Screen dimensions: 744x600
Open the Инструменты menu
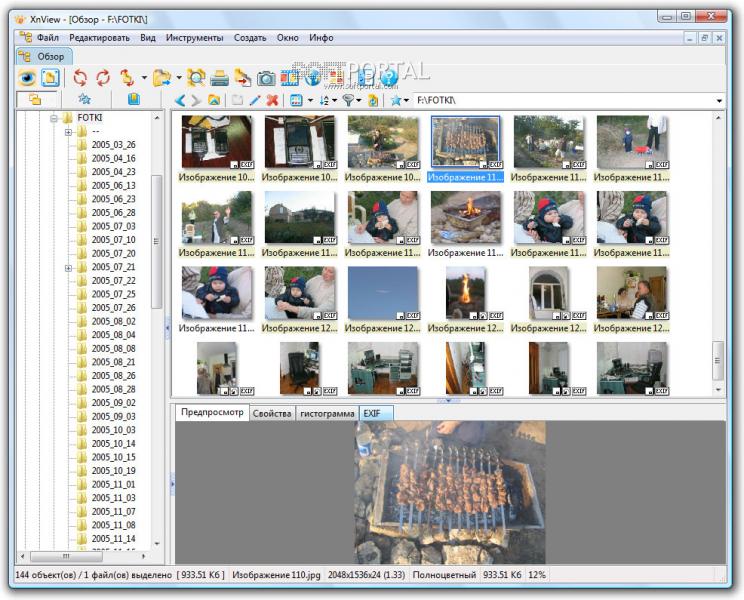tap(194, 37)
